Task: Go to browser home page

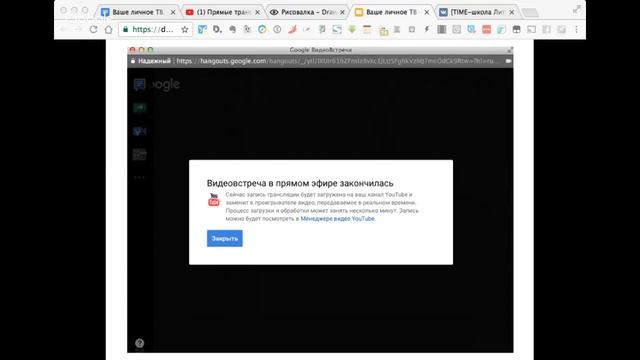Action: (x=109, y=29)
